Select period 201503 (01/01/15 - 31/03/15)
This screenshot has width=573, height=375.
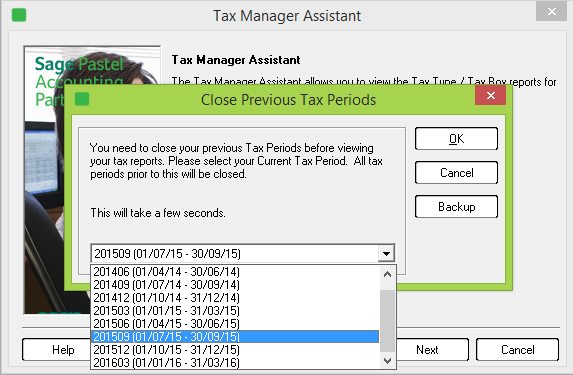pyautogui.click(x=235, y=311)
